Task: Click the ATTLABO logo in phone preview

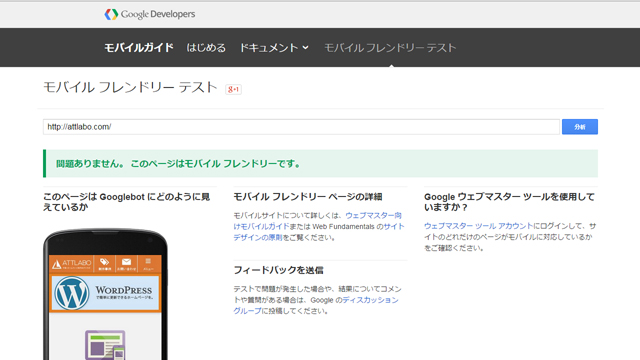Action: [72, 264]
